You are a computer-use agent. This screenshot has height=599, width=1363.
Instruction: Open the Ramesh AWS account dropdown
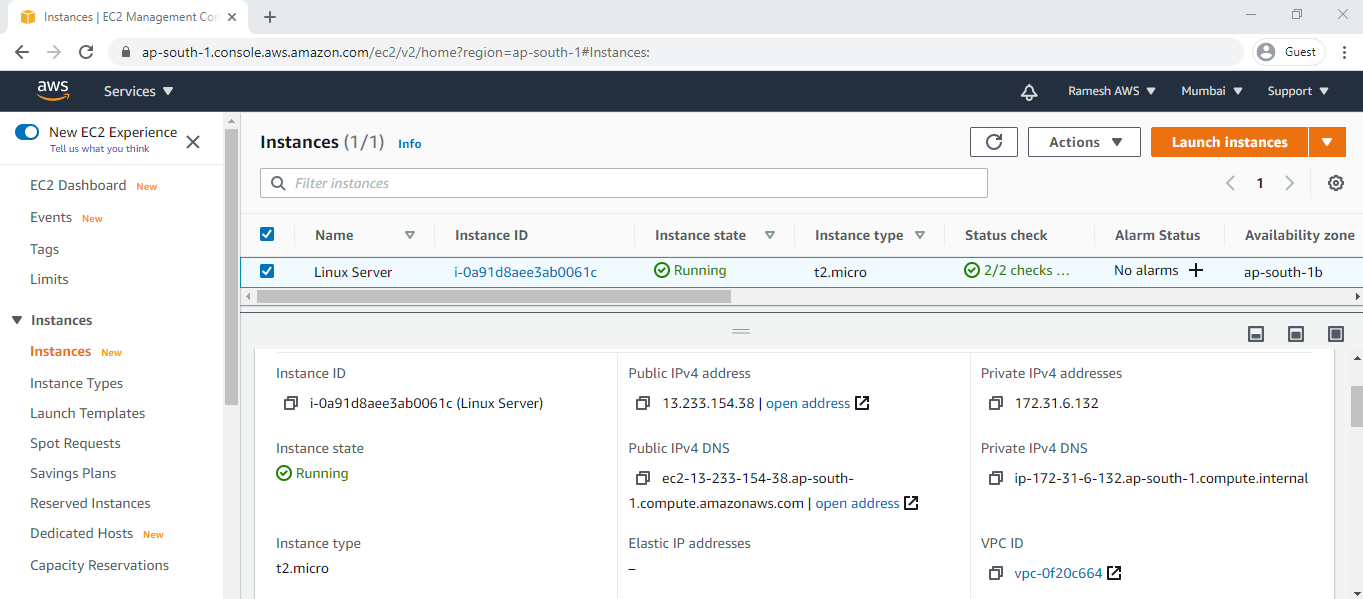[1112, 91]
